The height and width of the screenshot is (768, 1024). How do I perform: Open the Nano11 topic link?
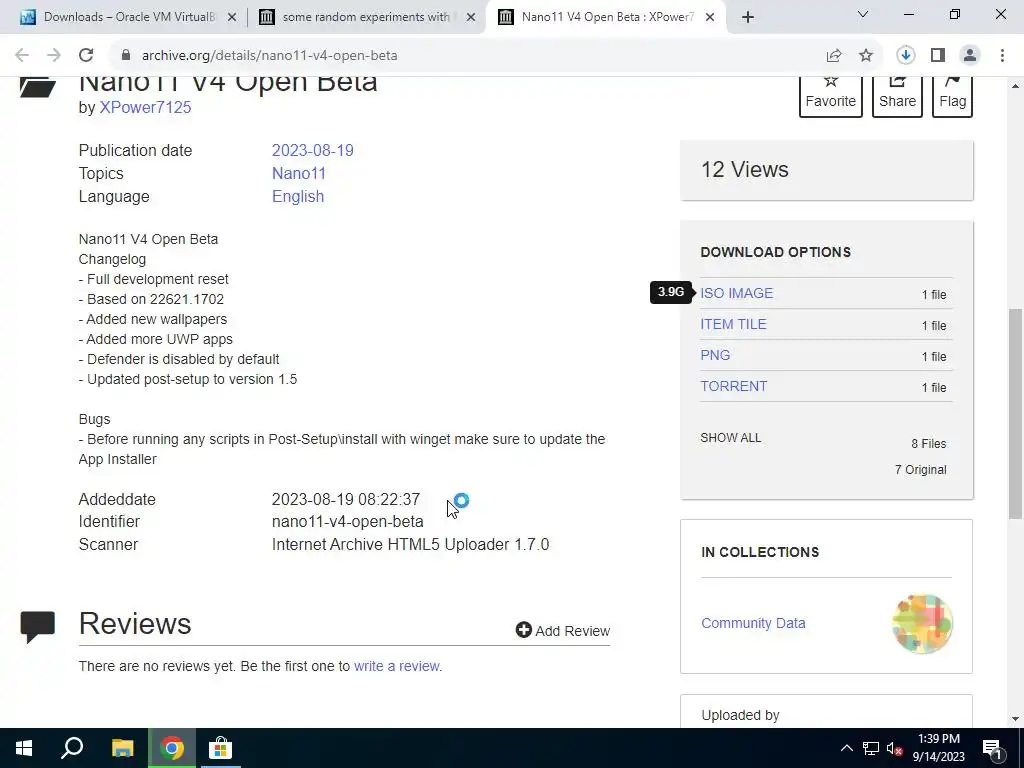pos(298,173)
